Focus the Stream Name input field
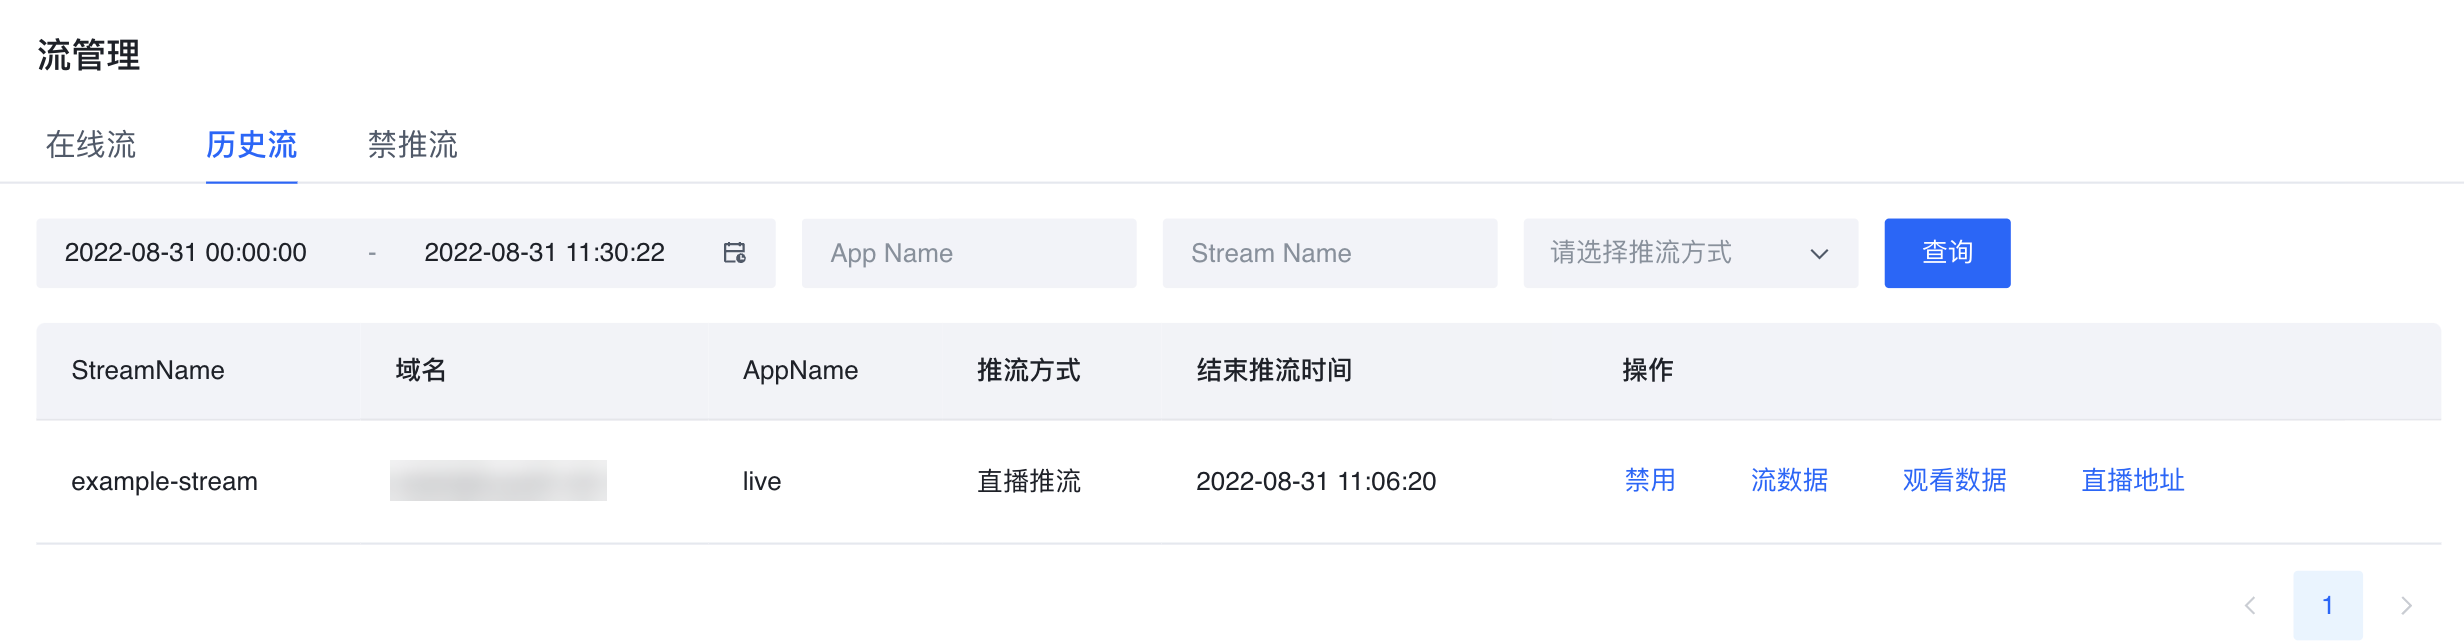This screenshot has height=644, width=2464. coord(1330,253)
